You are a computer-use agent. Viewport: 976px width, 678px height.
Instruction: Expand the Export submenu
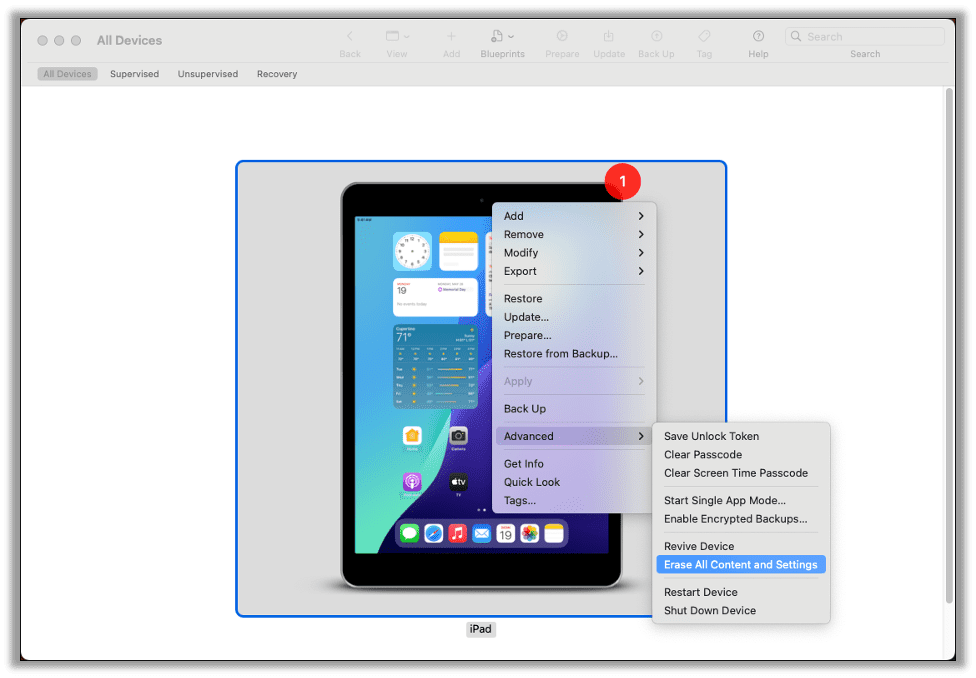coord(643,271)
